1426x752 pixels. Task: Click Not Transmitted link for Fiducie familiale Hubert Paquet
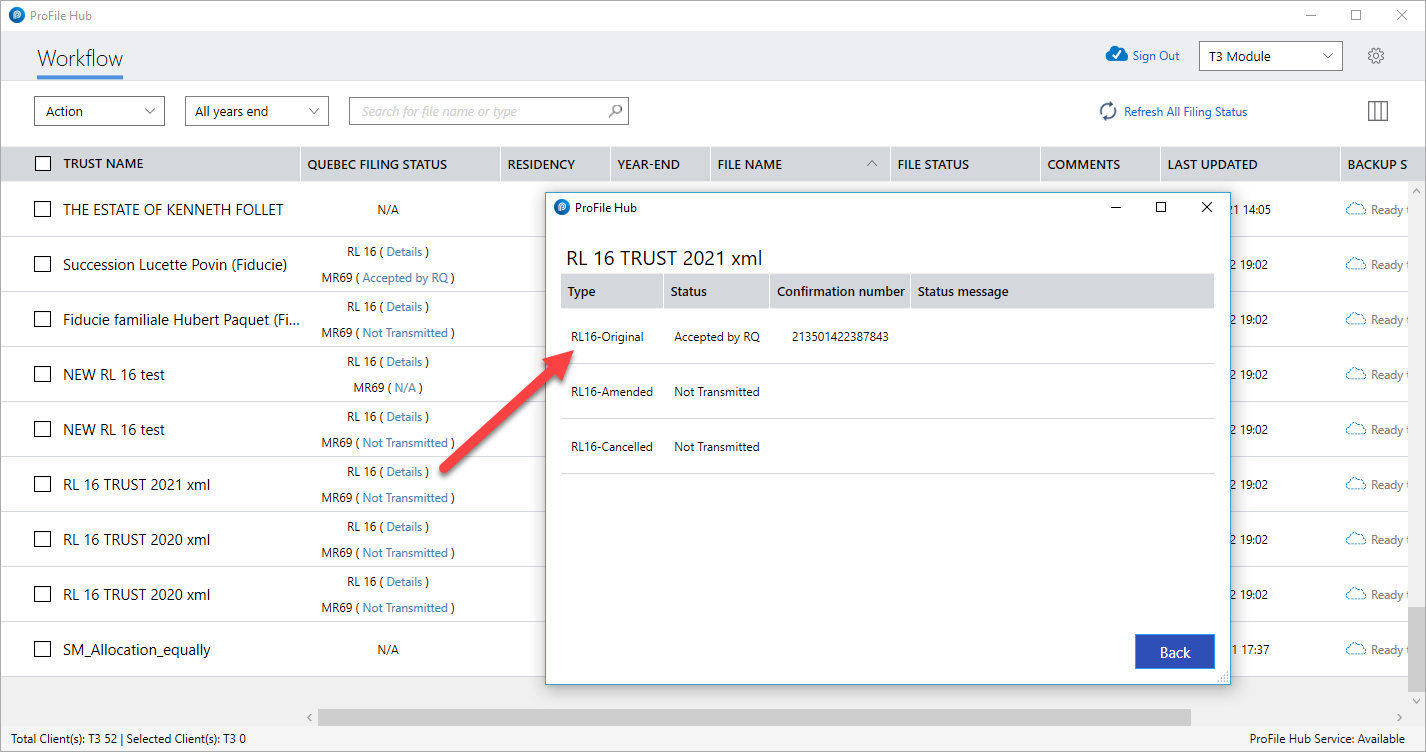pyautogui.click(x=405, y=333)
